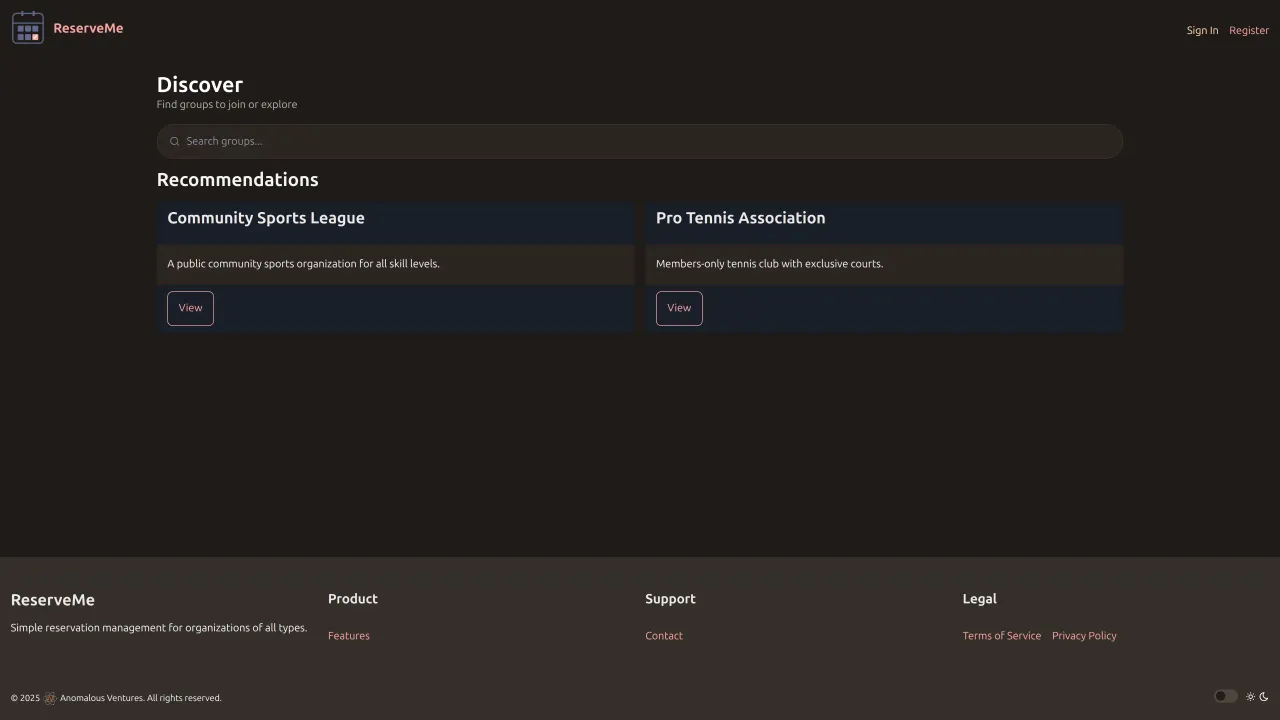
Task: Open the Privacy Policy link
Action: coord(1084,636)
